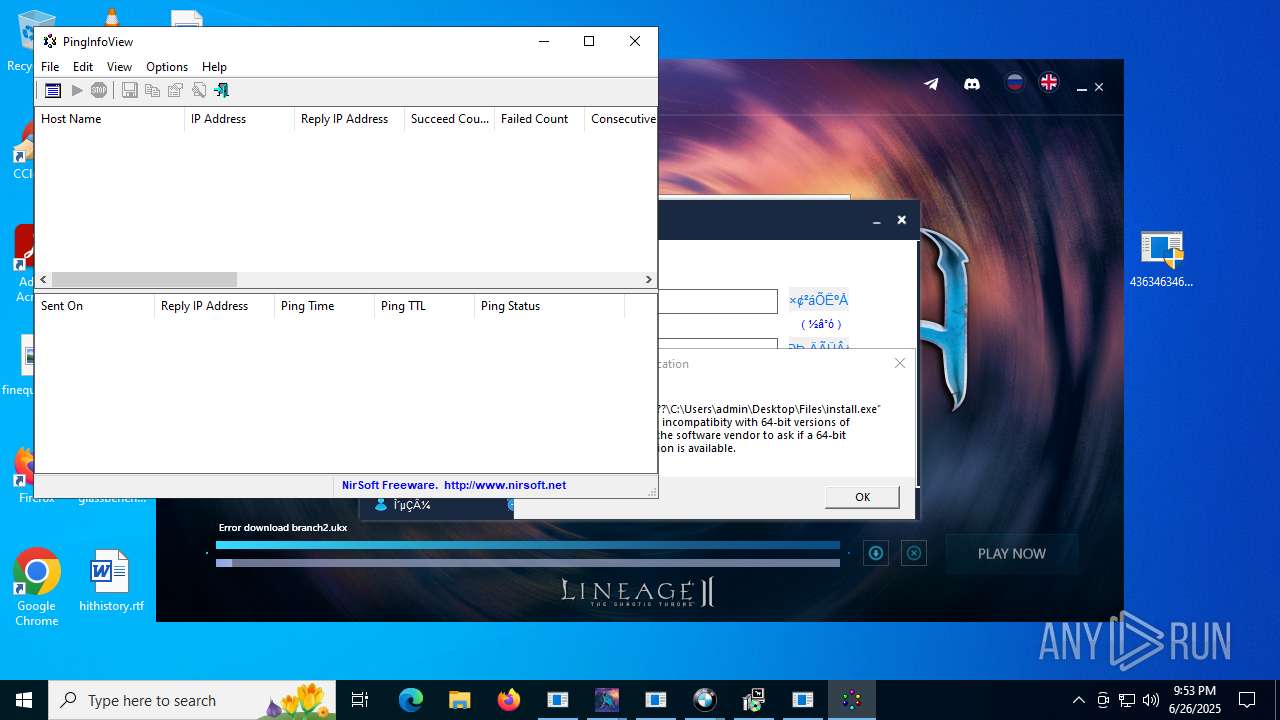This screenshot has height=720, width=1280.
Task: Click the Discord icon in the launcher
Action: click(971, 84)
